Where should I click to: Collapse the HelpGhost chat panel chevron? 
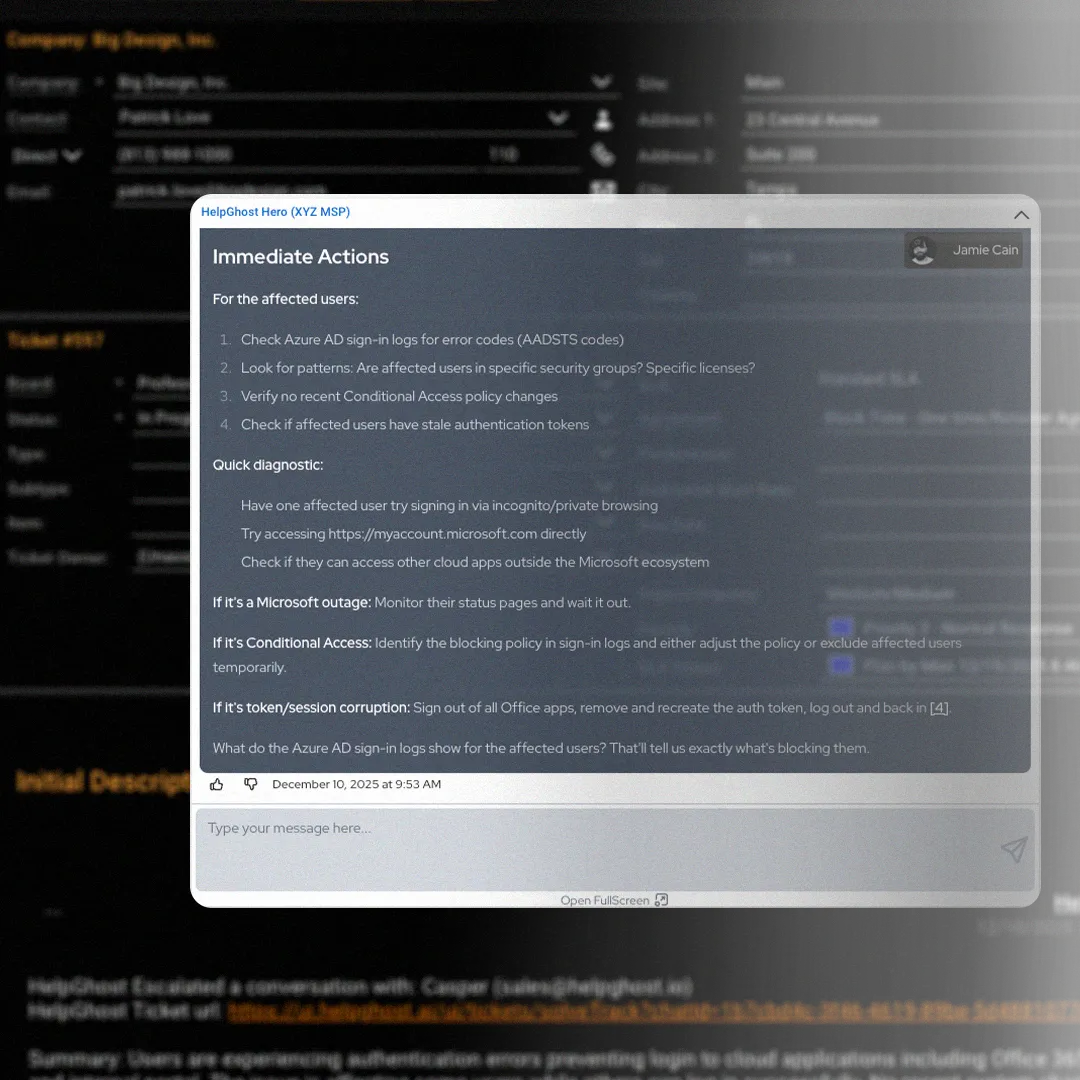click(x=1021, y=215)
